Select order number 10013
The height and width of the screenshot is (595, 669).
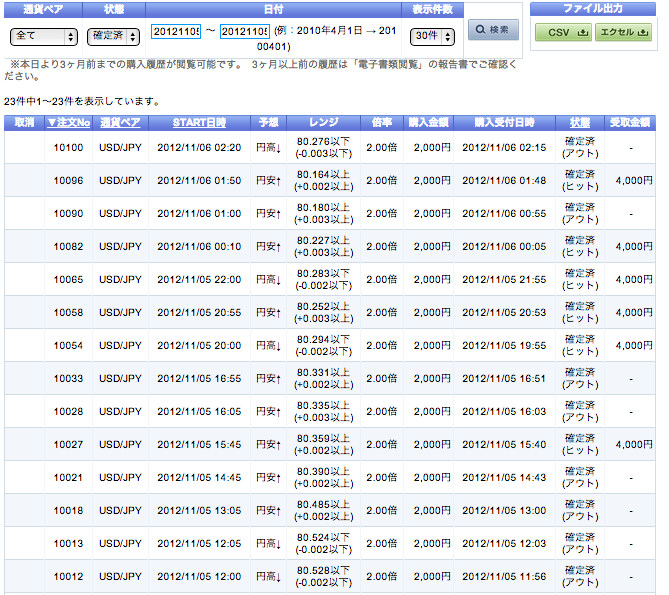[x=68, y=543]
